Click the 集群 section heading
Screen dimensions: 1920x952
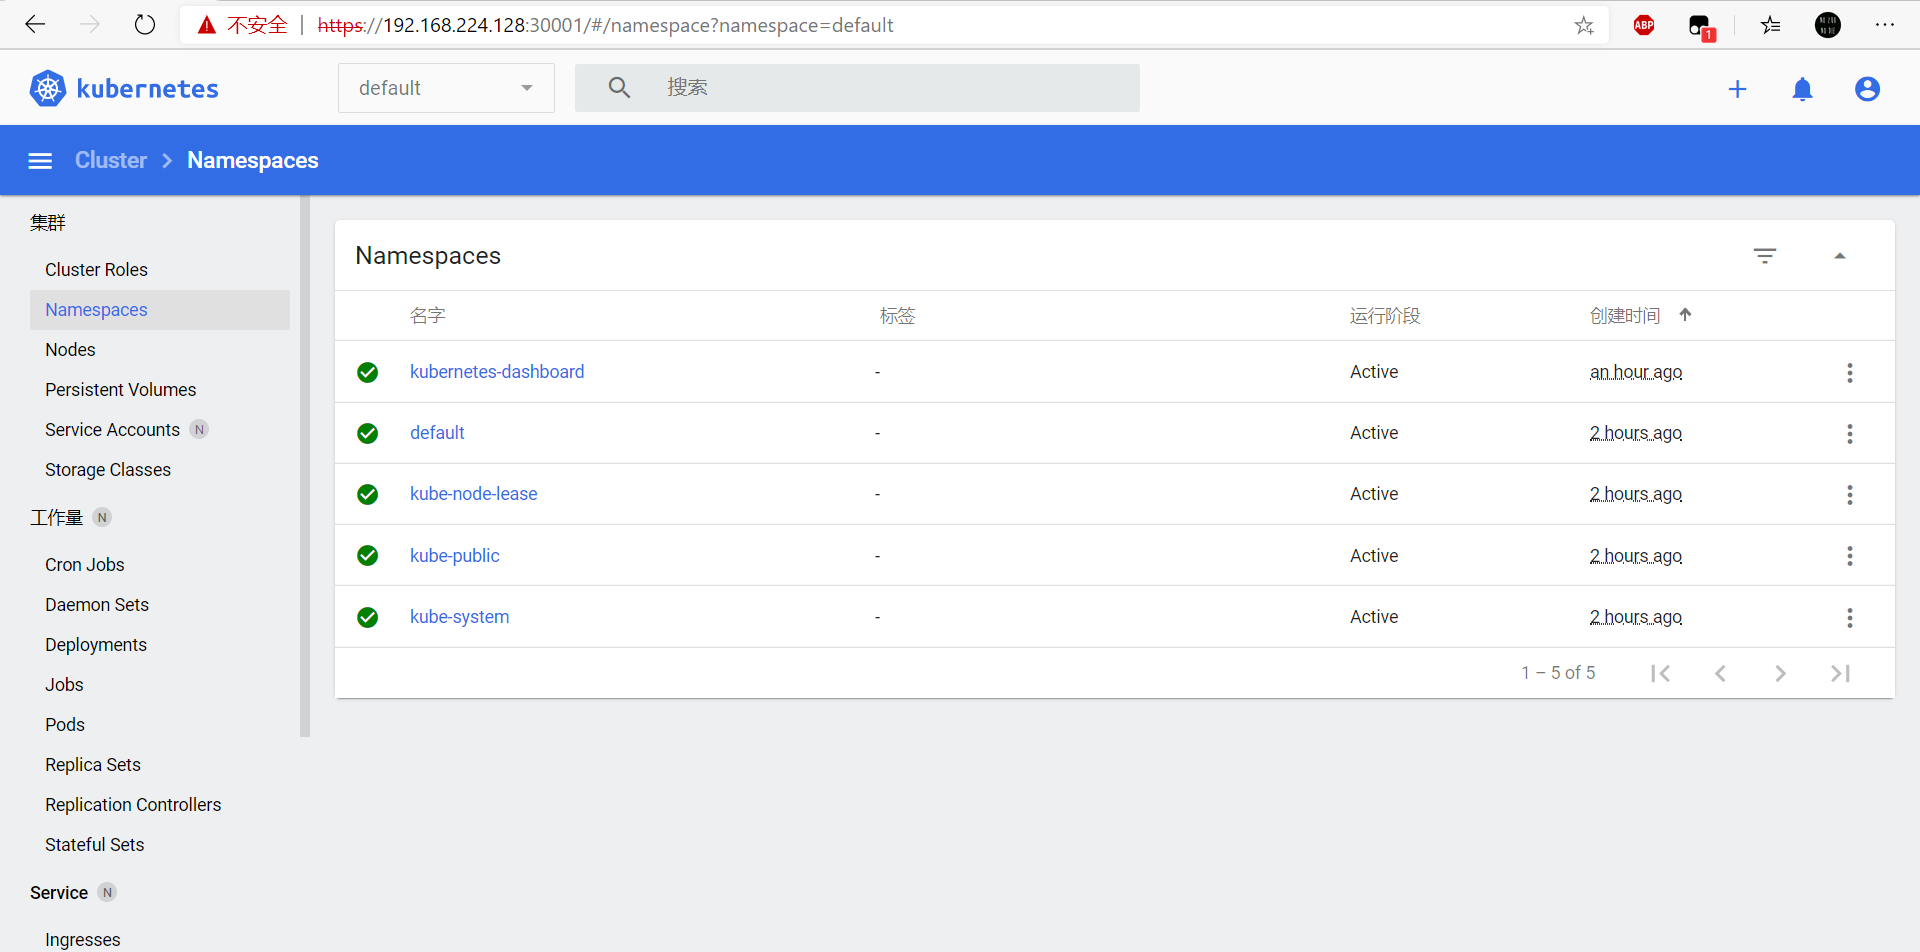(47, 222)
